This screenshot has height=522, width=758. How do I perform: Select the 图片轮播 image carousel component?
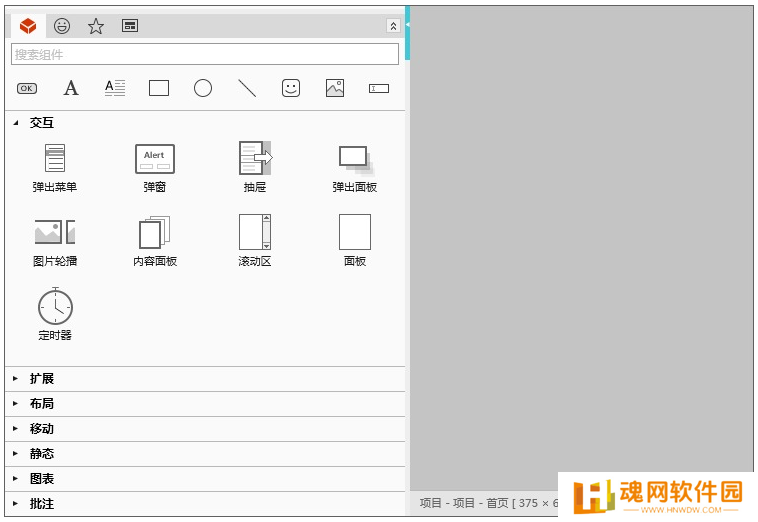coord(55,242)
